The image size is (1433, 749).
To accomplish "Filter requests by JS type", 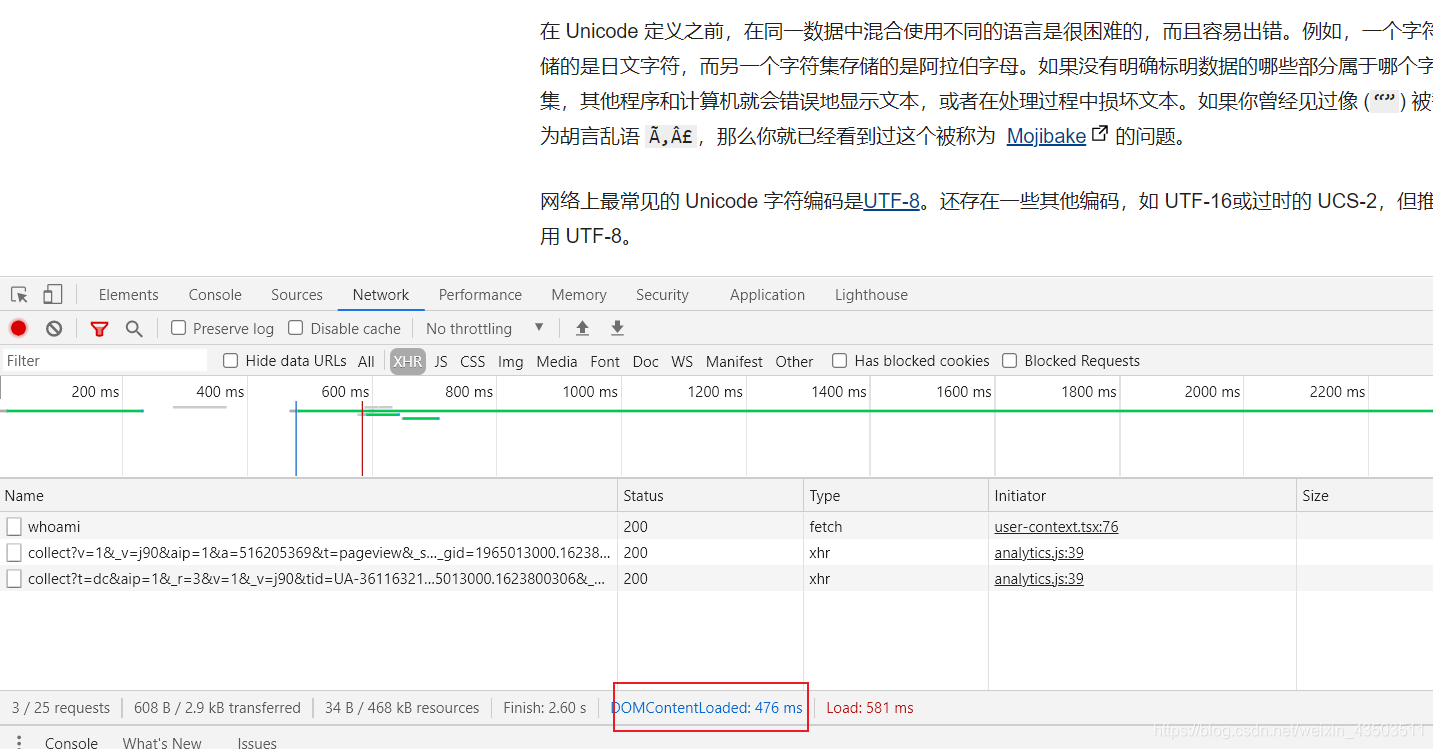I will [441, 362].
